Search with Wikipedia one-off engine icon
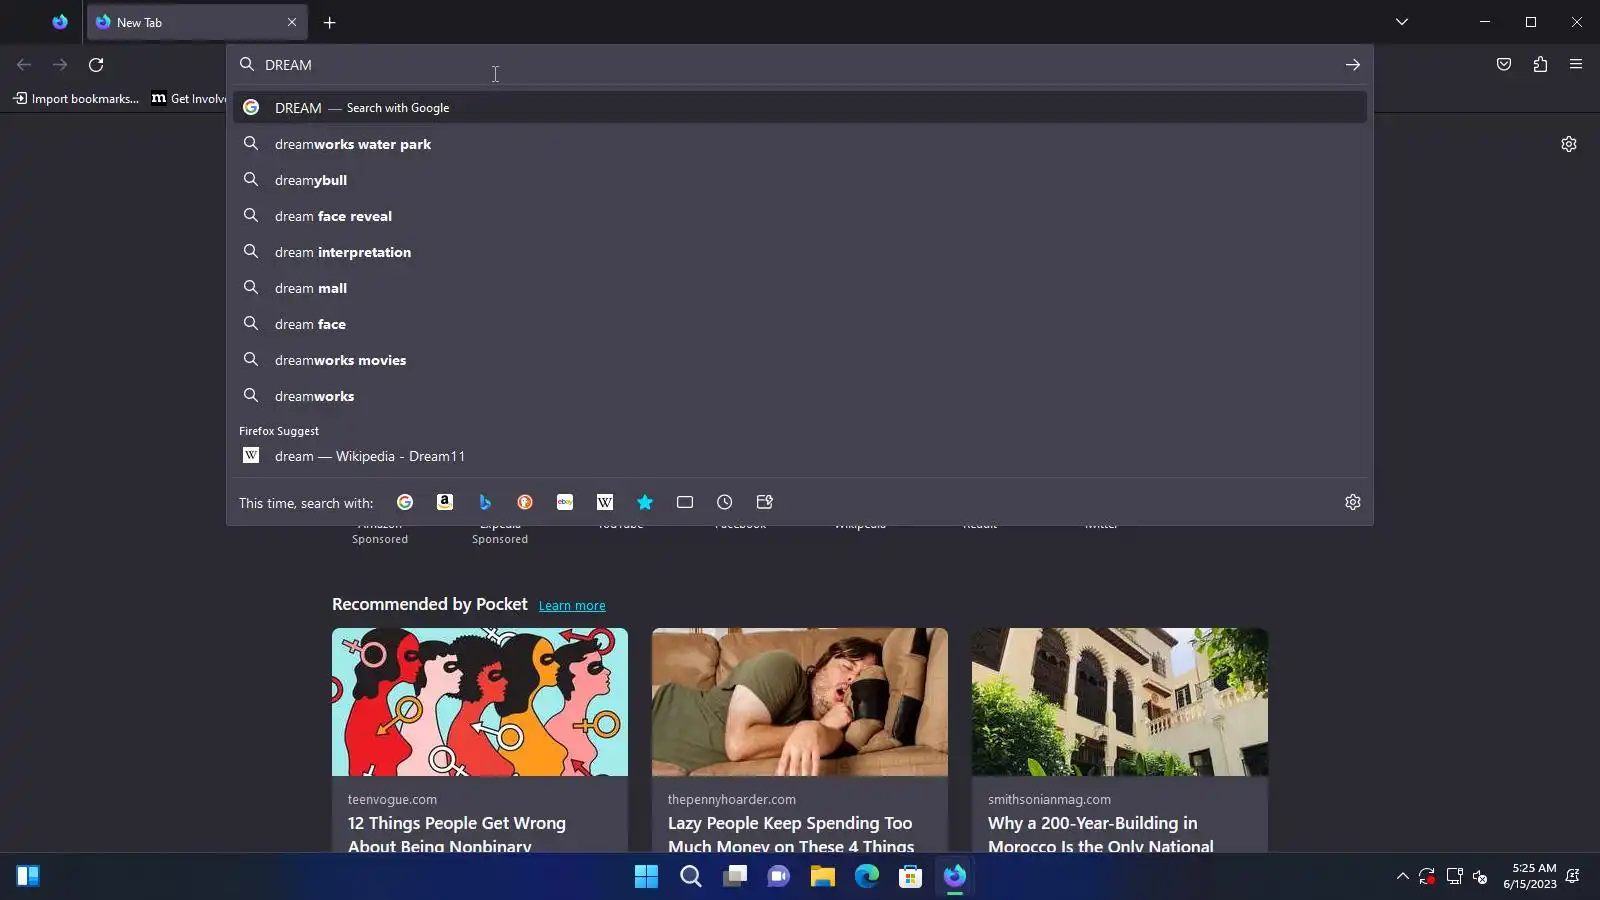 605,502
